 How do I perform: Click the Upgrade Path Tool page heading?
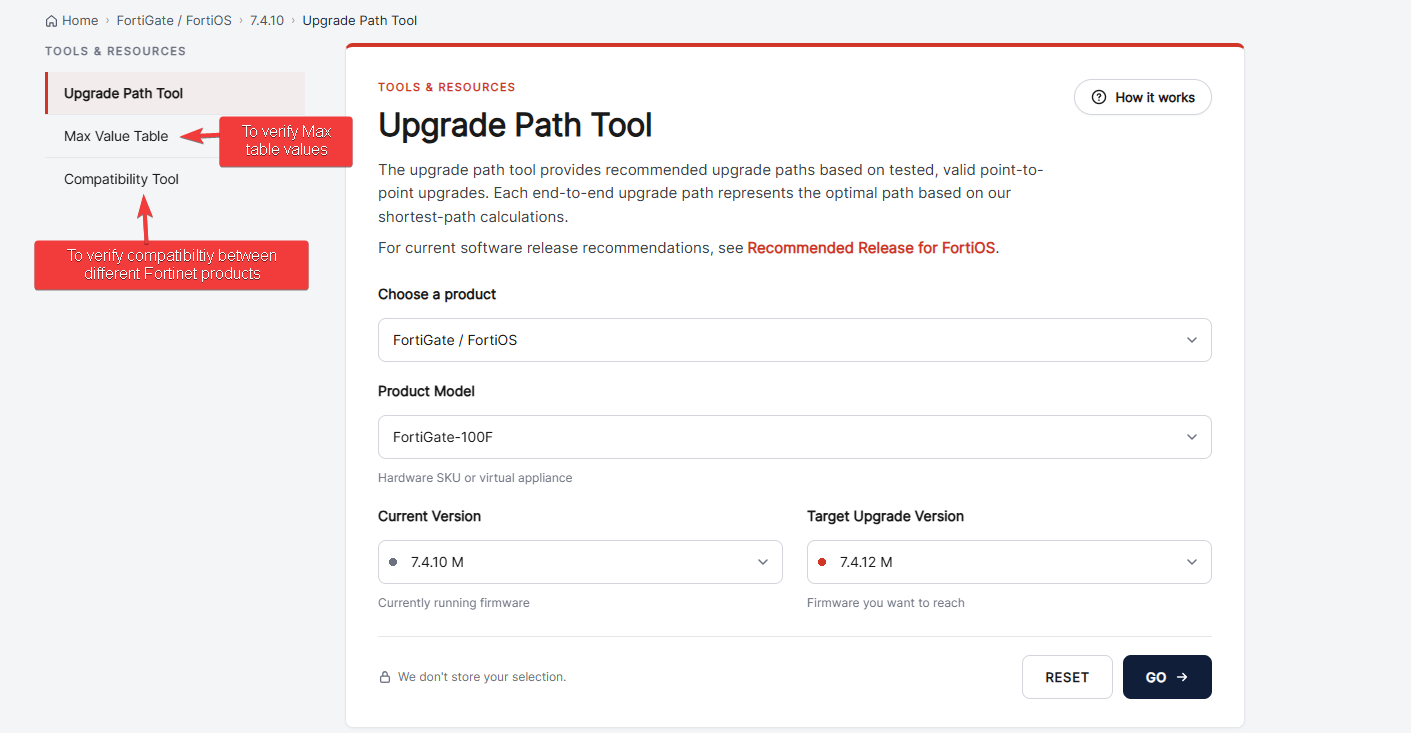(x=515, y=125)
